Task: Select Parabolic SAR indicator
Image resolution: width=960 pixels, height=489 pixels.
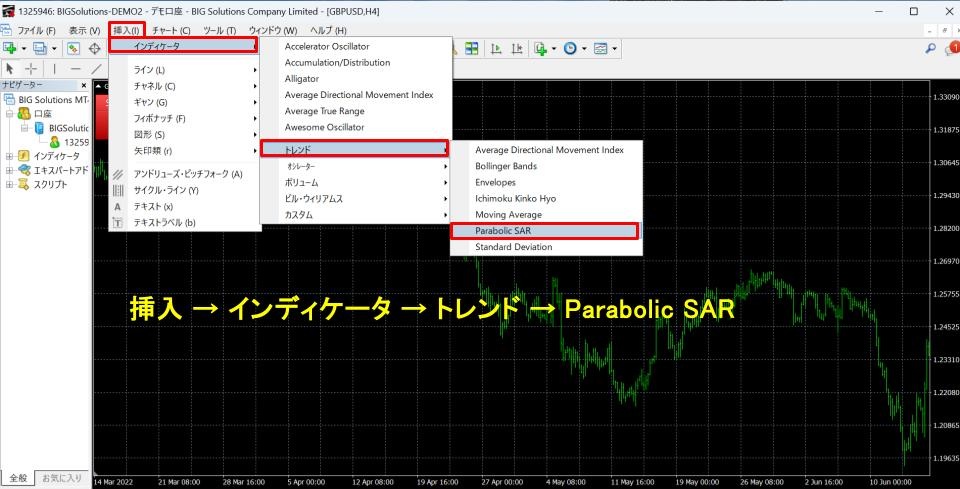Action: tap(544, 231)
